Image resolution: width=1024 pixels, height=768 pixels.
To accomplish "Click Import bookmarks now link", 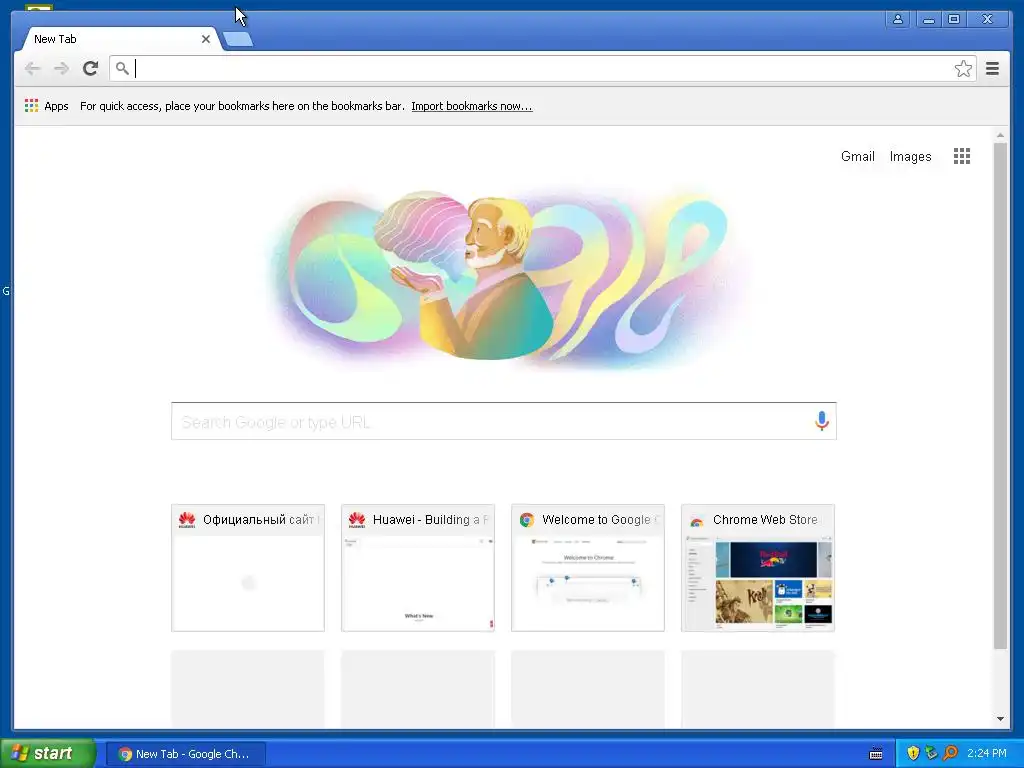I will point(472,106).
